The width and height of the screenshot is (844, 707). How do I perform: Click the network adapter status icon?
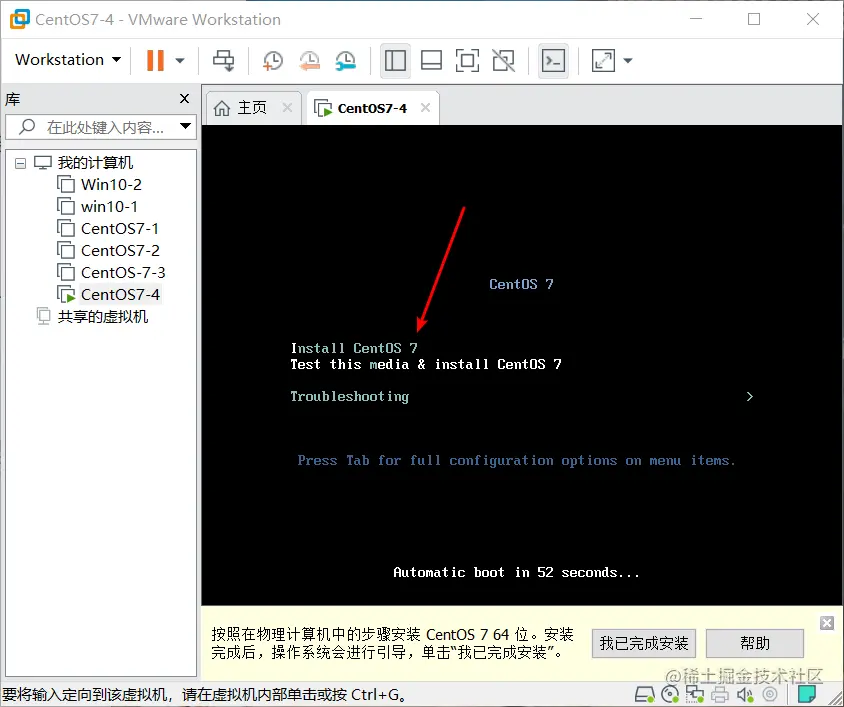pos(695,695)
